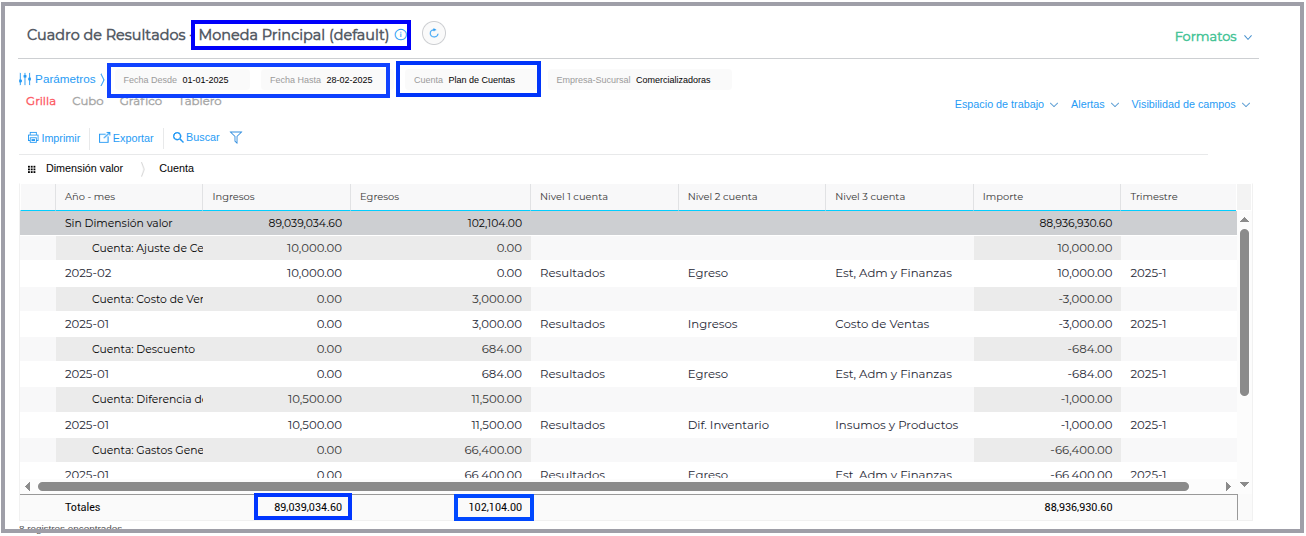Screen dimensions: 1306x536
Task: Select the Grilla tab
Action: click(41, 101)
